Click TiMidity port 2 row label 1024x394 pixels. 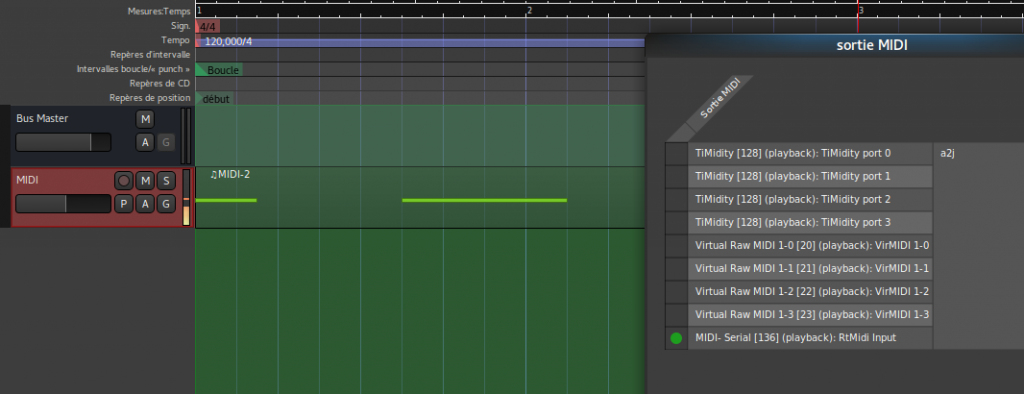tap(810, 199)
